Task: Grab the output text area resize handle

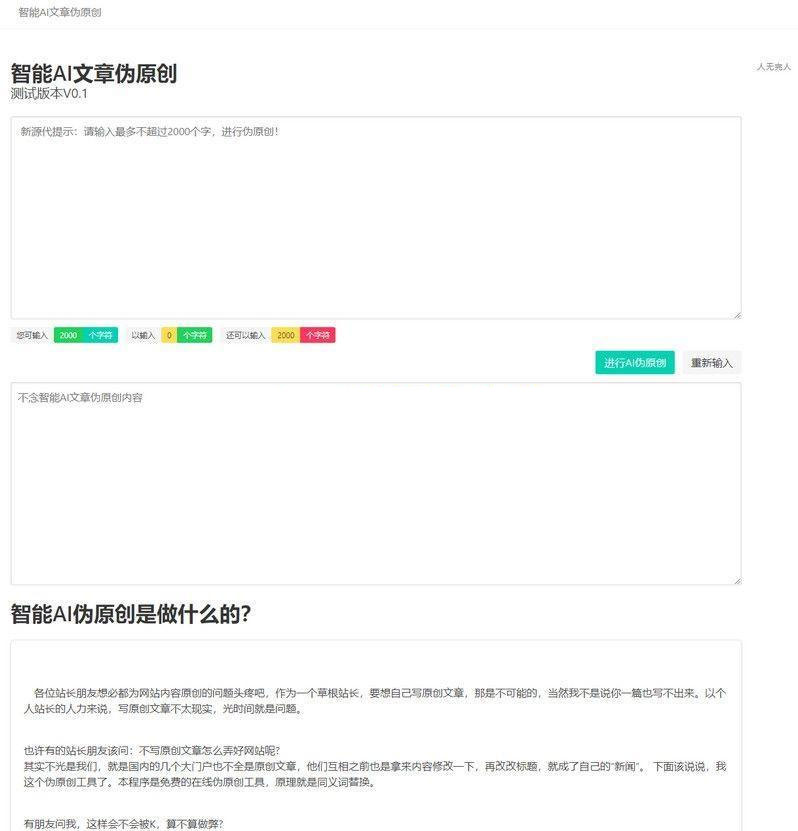Action: click(737, 580)
